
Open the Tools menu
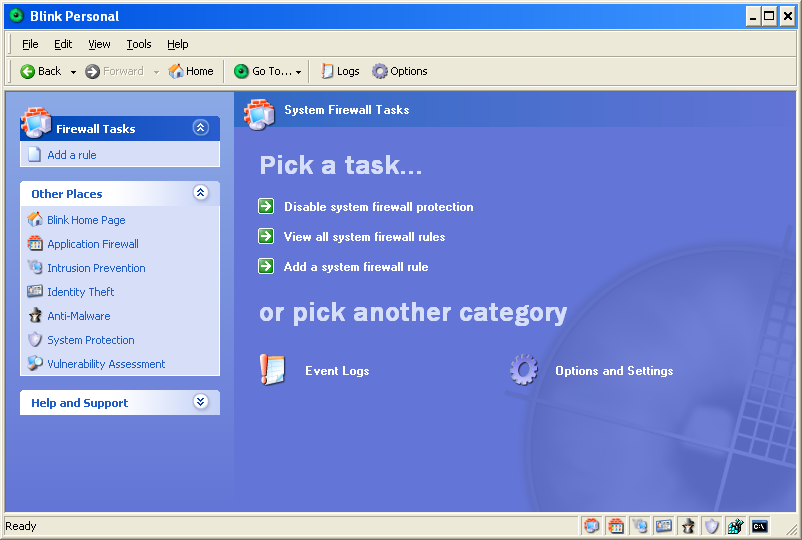point(139,44)
